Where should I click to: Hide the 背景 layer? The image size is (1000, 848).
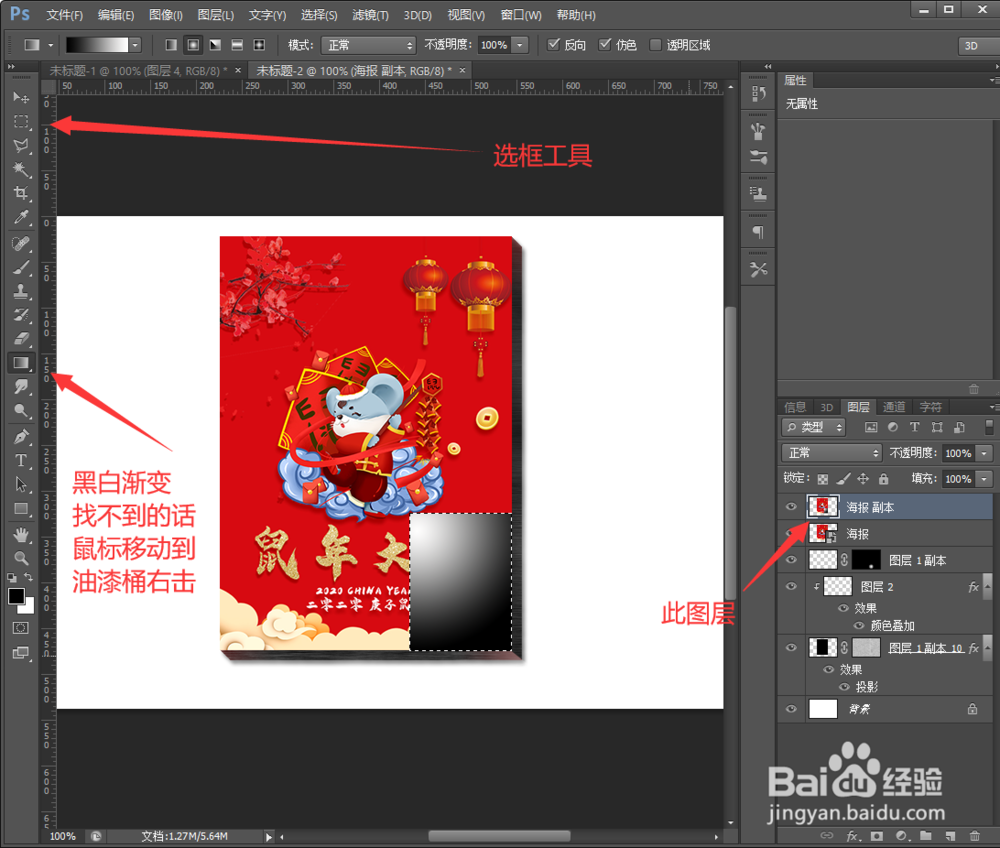(791, 708)
